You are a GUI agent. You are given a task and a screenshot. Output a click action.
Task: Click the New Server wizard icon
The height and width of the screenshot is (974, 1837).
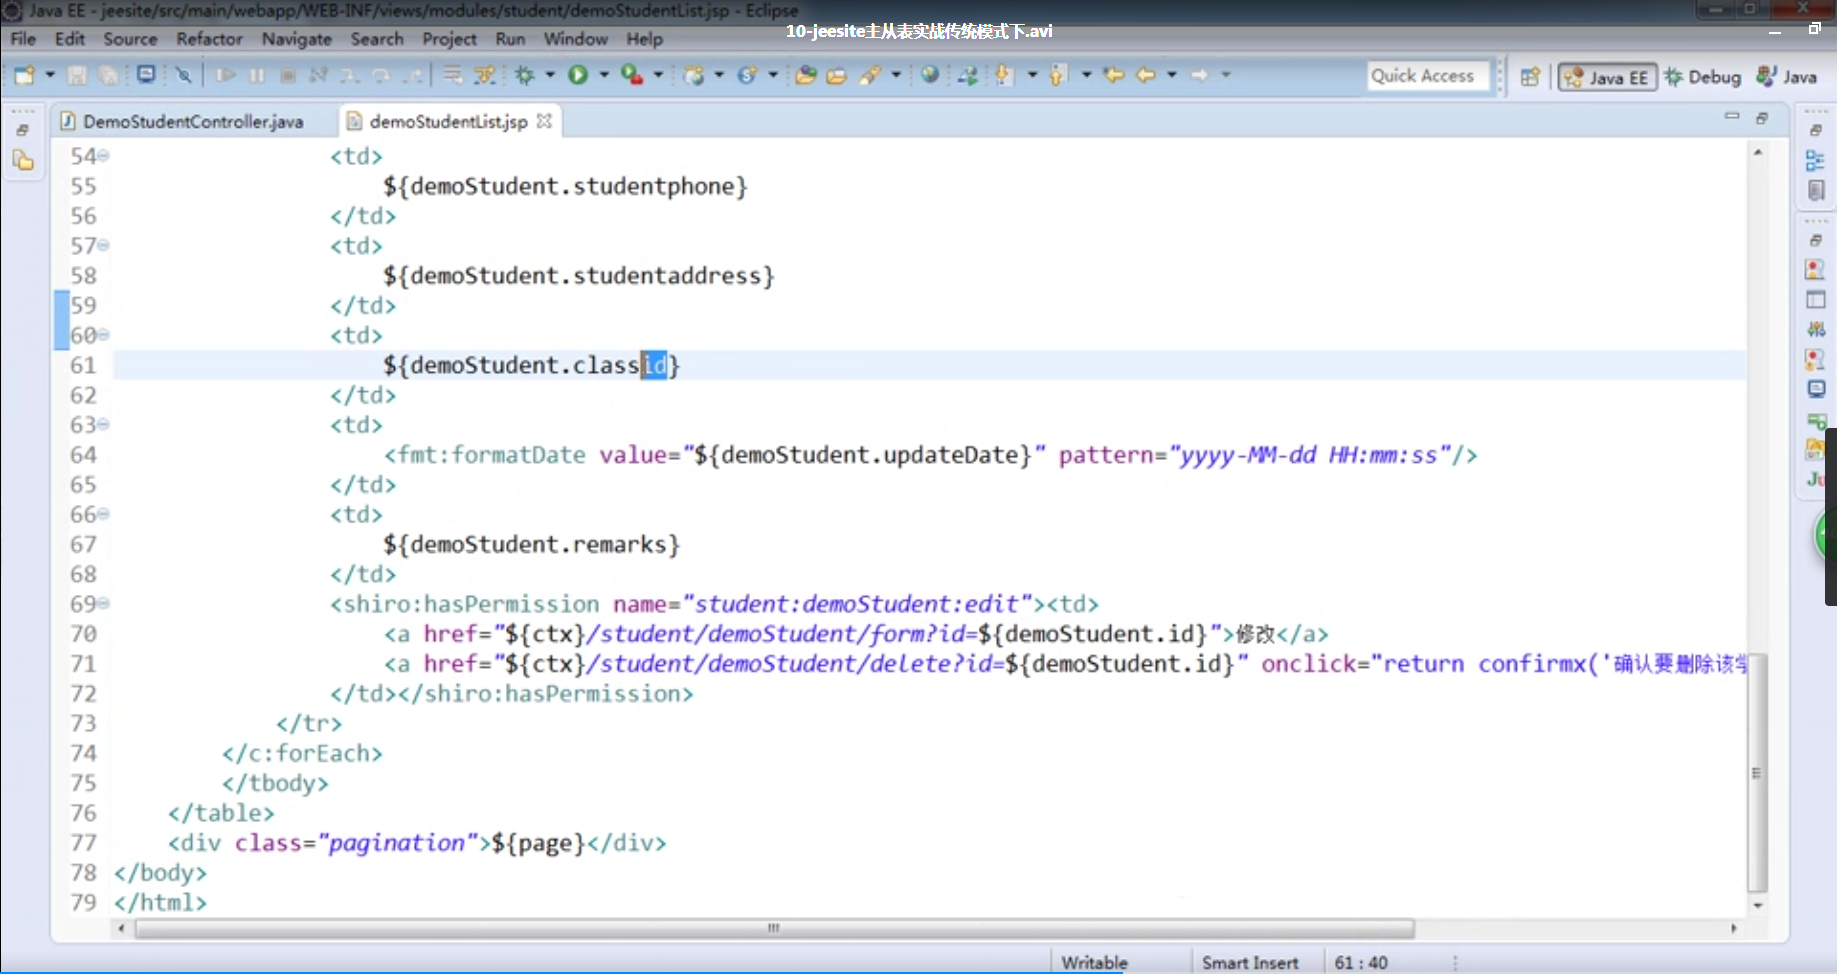(694, 75)
